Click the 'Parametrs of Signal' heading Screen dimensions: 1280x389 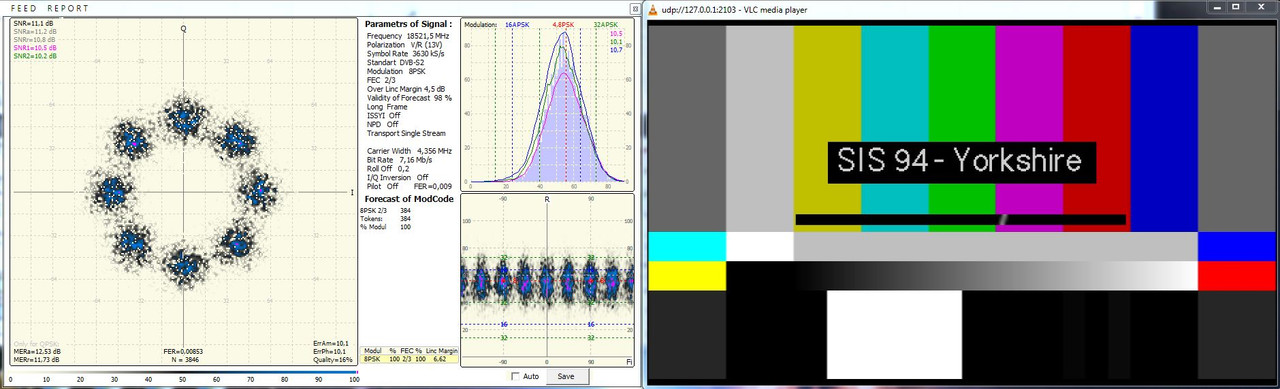[x=408, y=23]
